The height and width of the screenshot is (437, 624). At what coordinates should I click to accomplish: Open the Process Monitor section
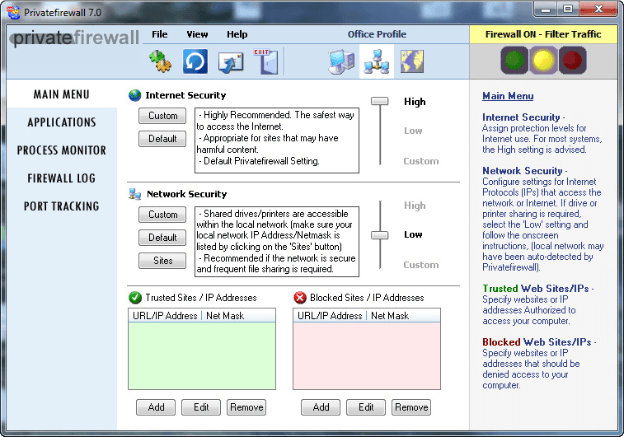point(62,150)
